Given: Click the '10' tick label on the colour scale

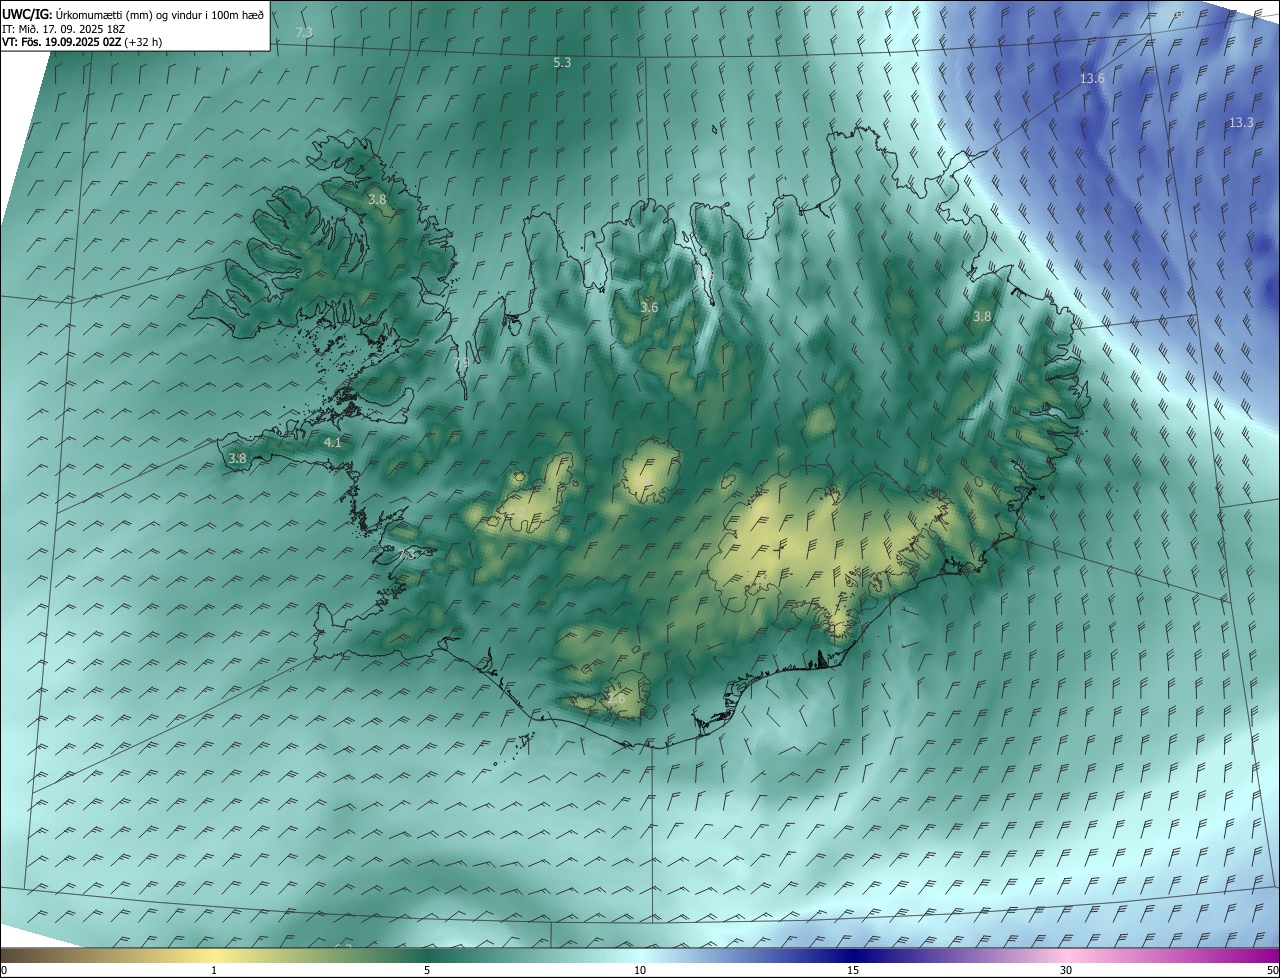Looking at the screenshot, I should coord(640,971).
